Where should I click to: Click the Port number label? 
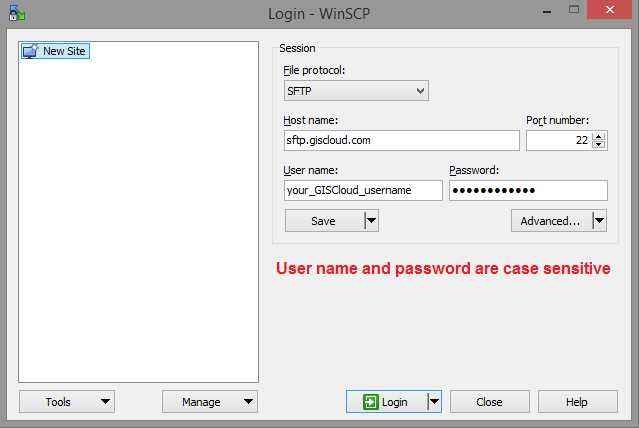tap(557, 120)
